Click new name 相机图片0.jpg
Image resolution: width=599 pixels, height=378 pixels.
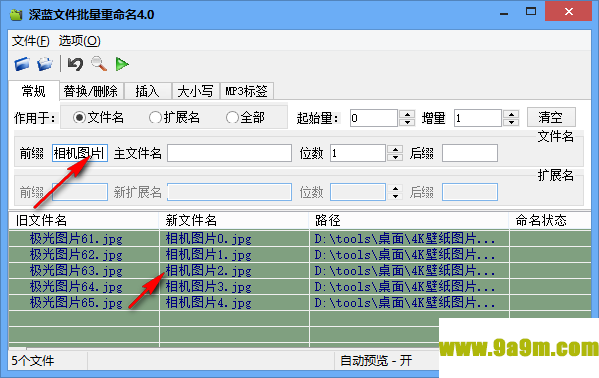[209, 239]
